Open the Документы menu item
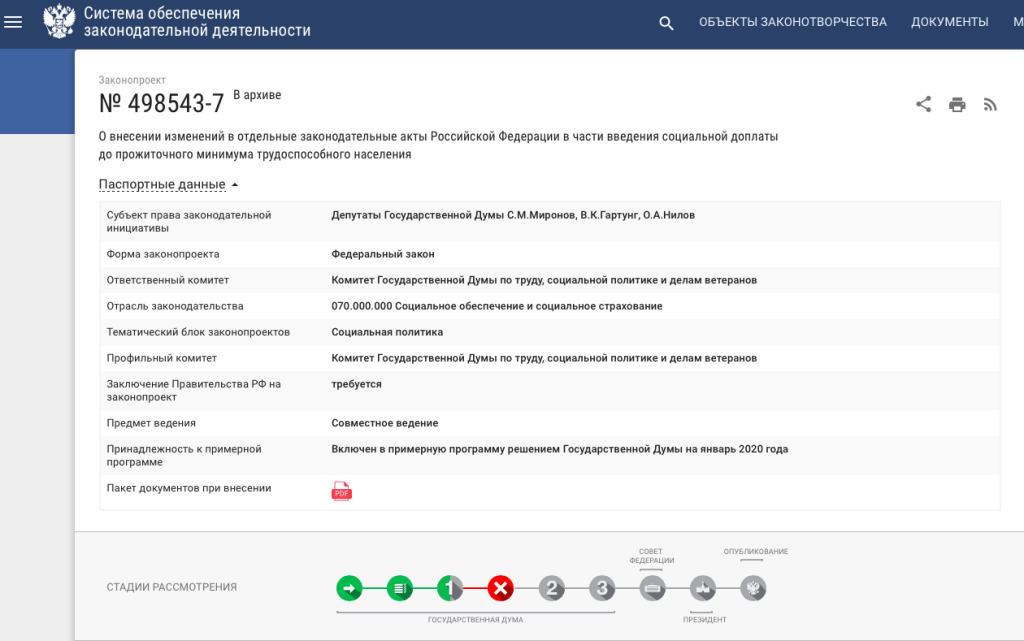 (x=949, y=22)
